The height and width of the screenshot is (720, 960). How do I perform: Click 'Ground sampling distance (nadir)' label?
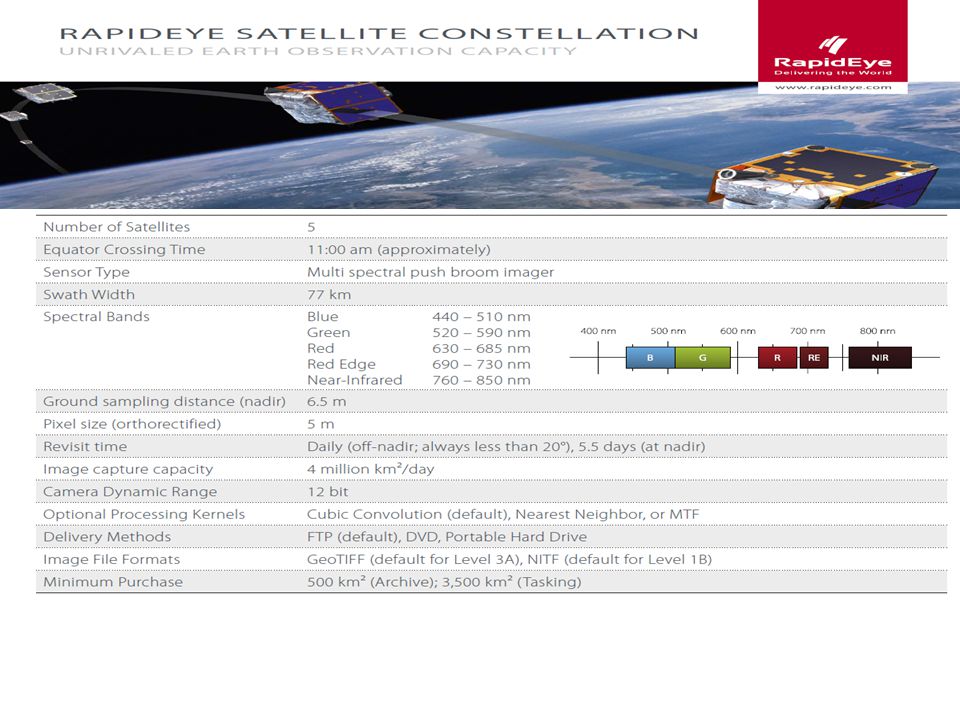tap(164, 402)
